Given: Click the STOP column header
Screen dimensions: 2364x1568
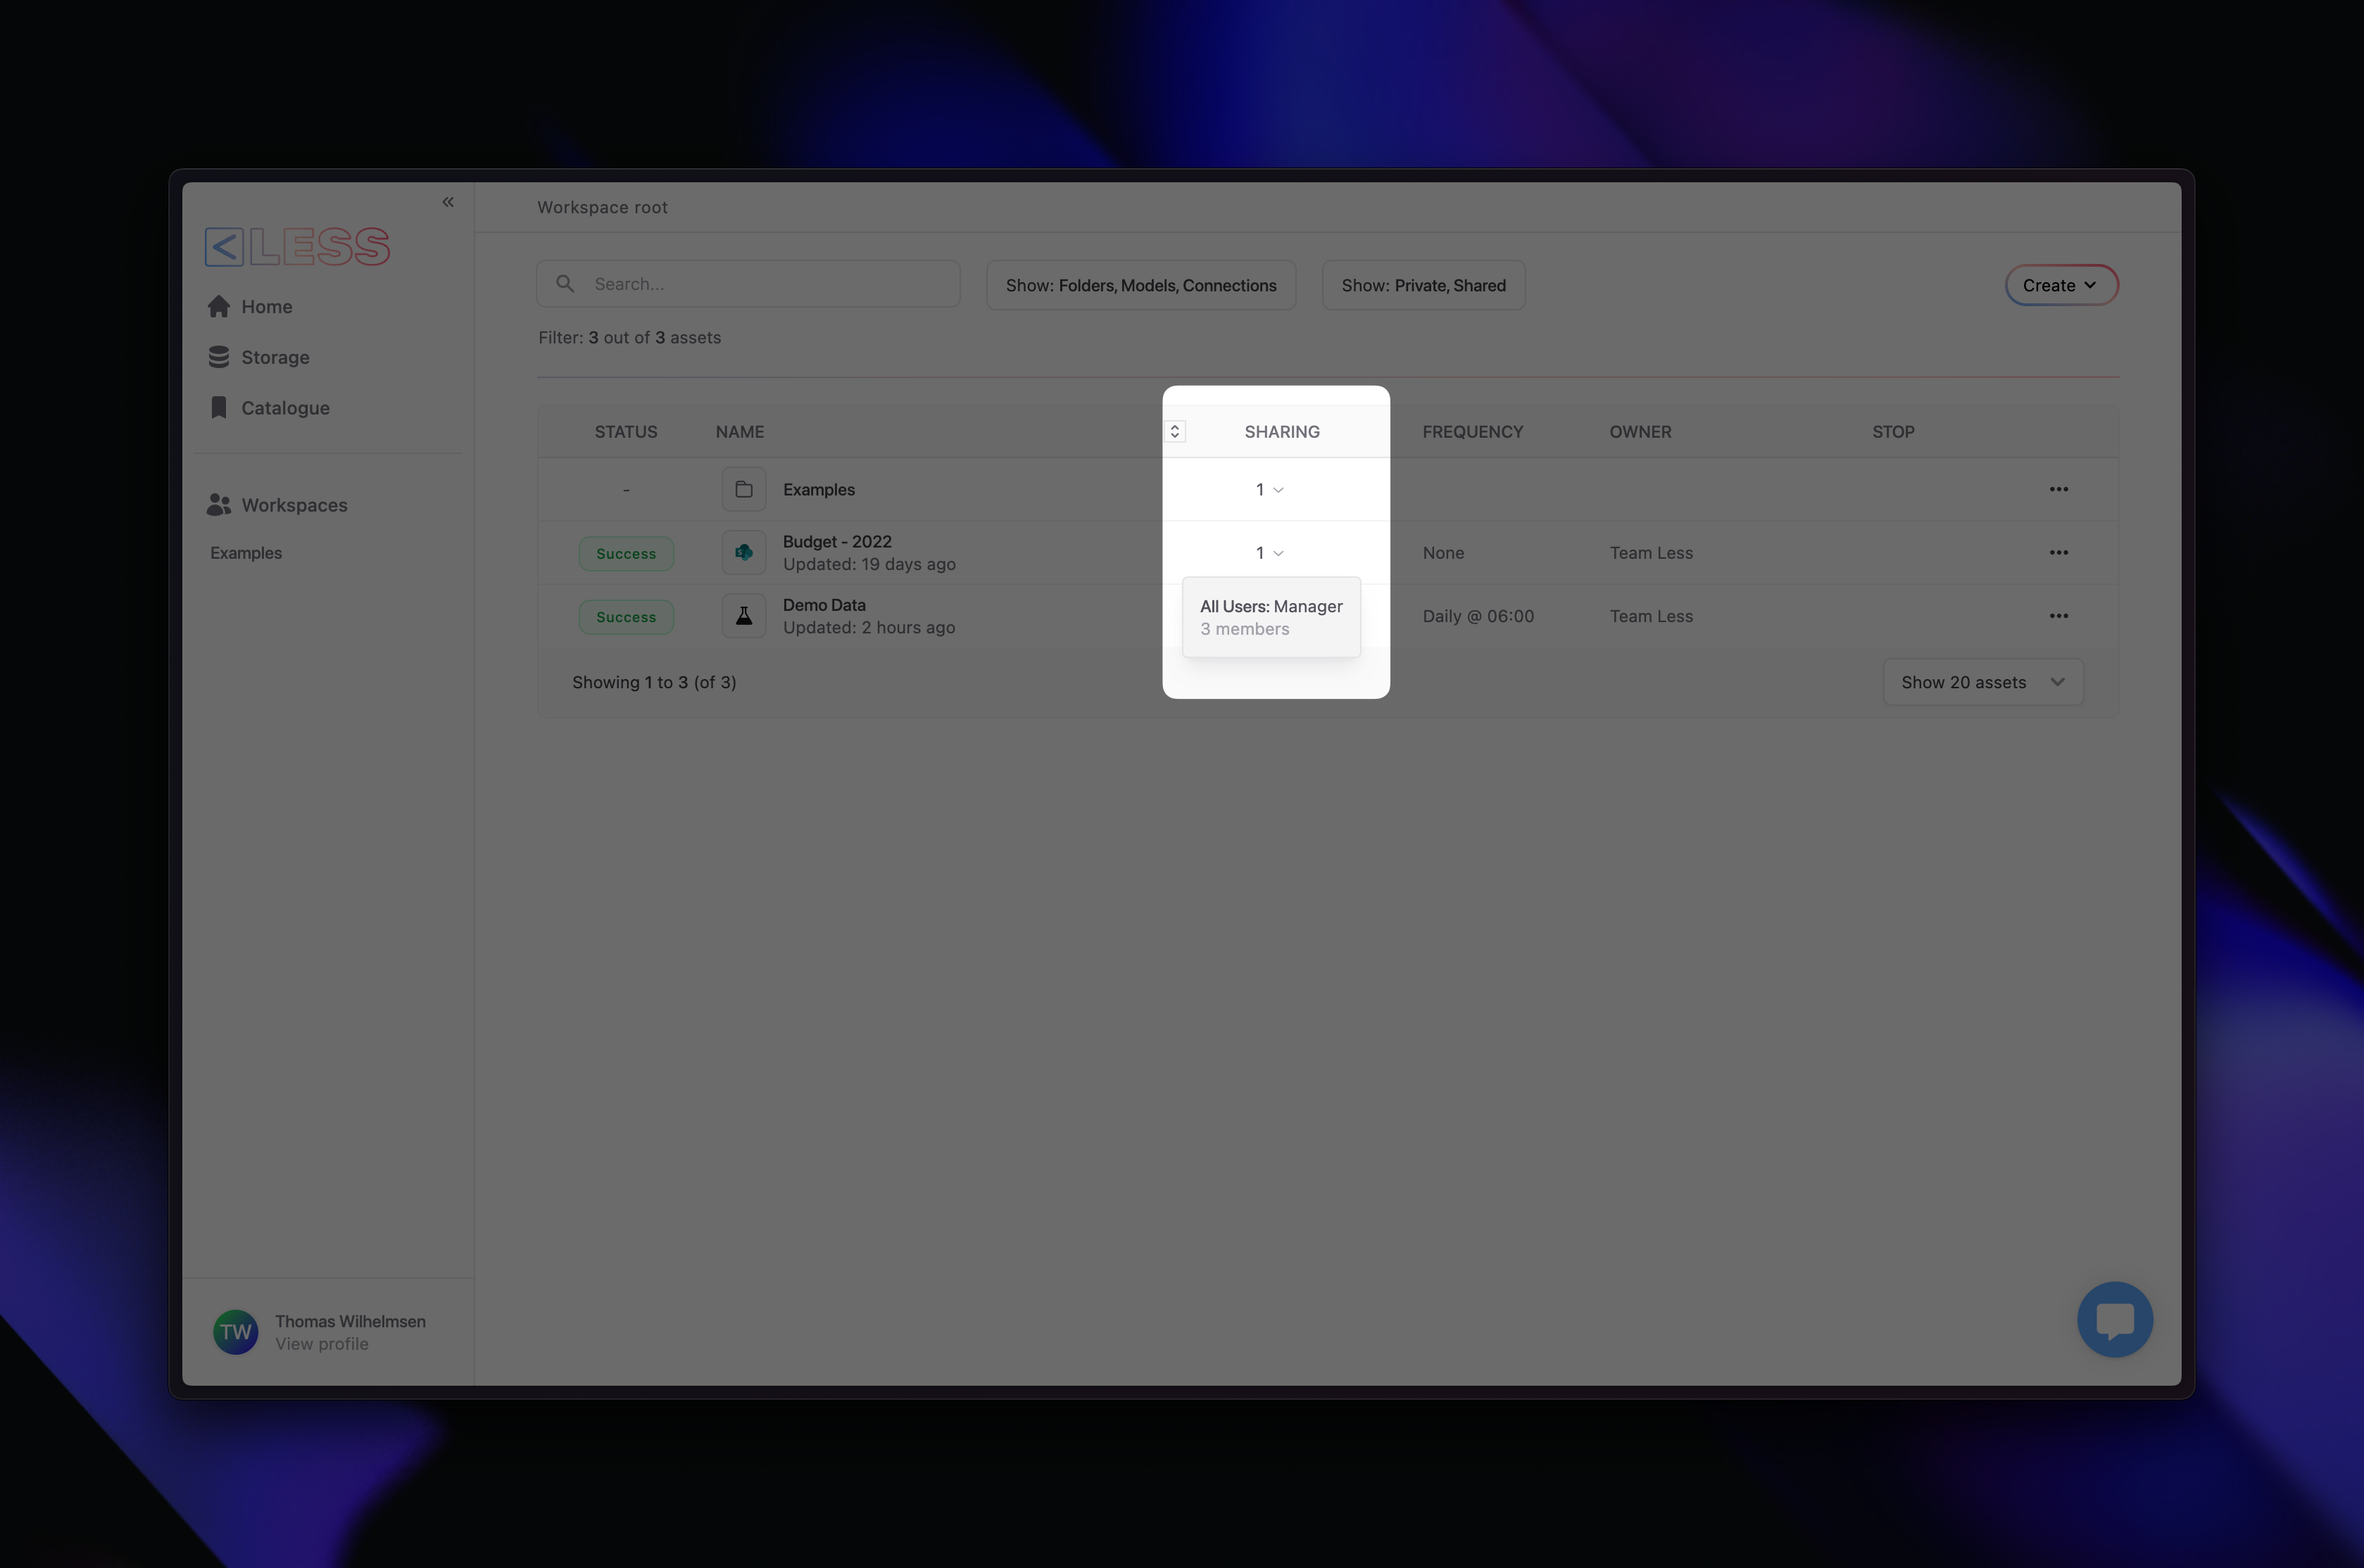Looking at the screenshot, I should pyautogui.click(x=1893, y=432).
